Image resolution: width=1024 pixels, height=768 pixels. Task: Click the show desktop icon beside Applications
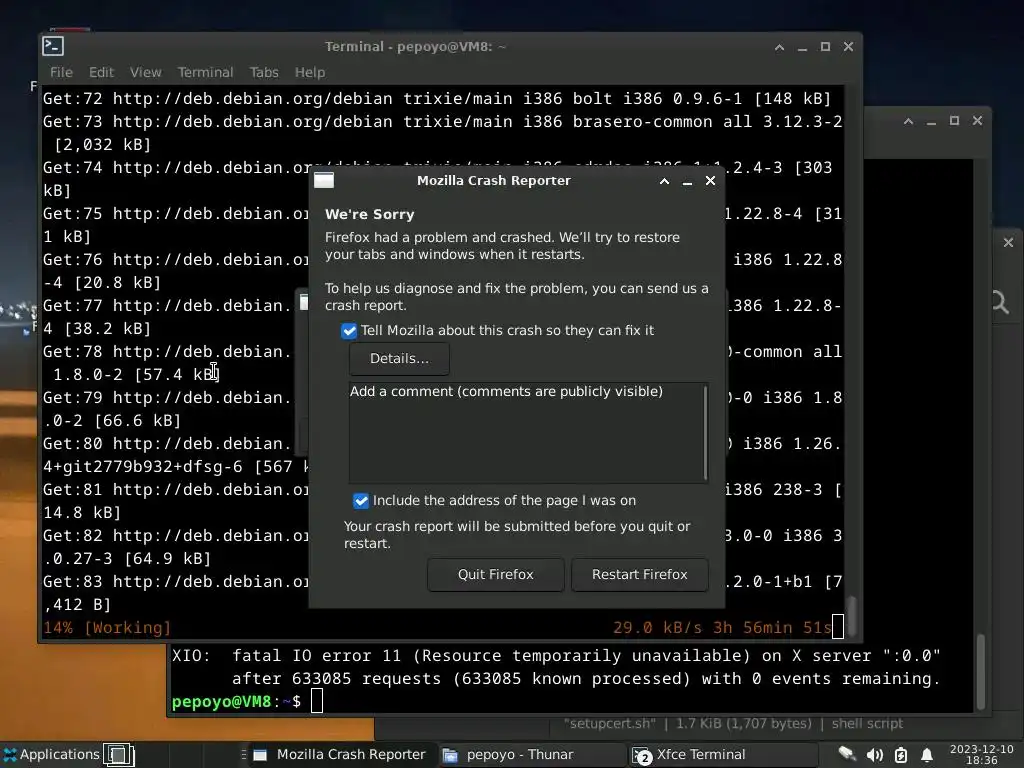119,755
